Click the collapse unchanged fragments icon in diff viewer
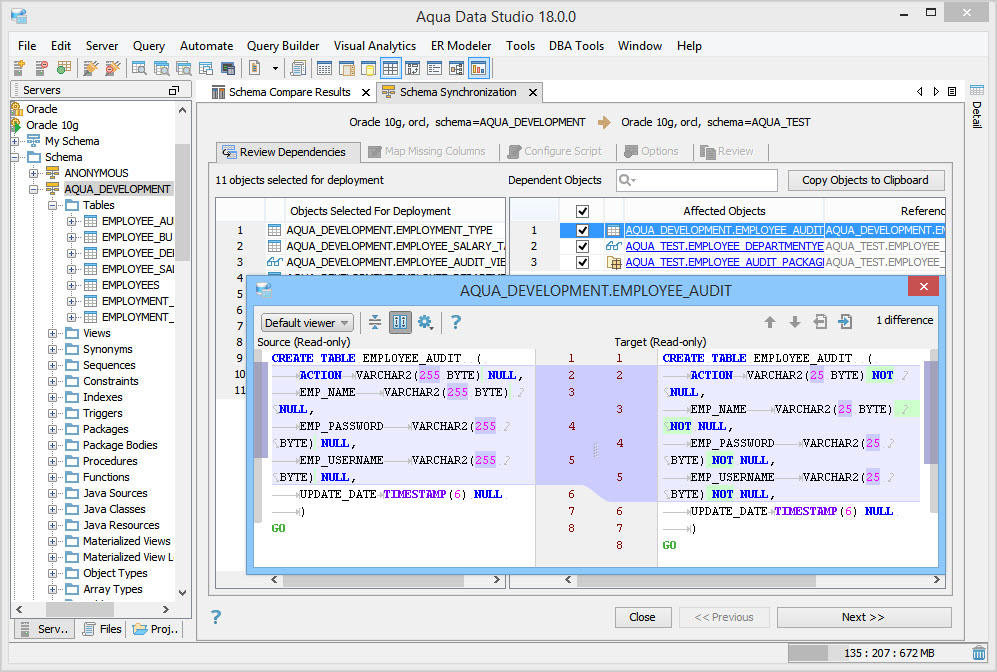This screenshot has height=672, width=997. 375,322
